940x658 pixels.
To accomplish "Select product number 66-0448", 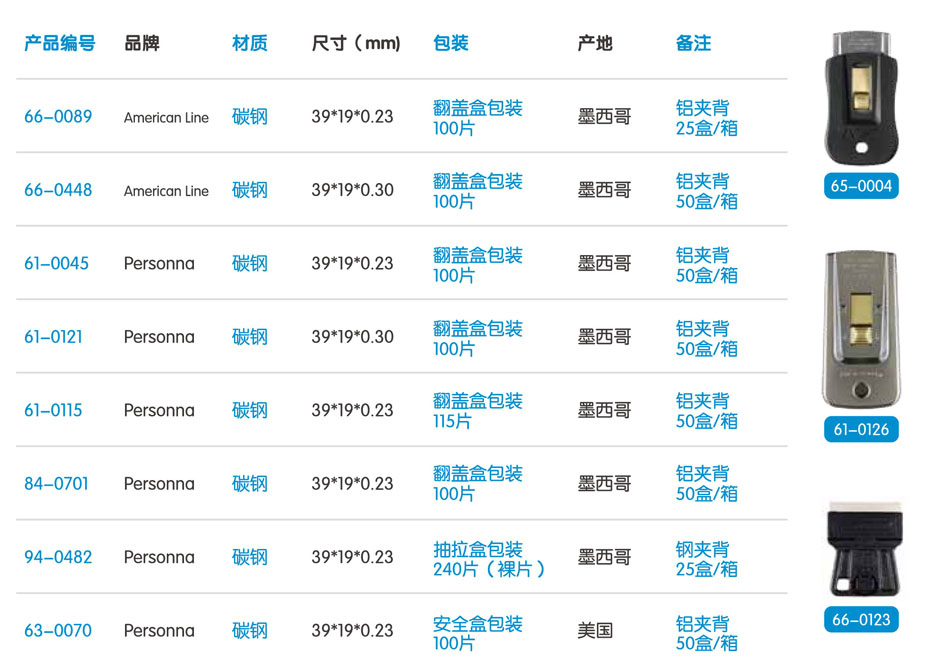I will click(58, 190).
